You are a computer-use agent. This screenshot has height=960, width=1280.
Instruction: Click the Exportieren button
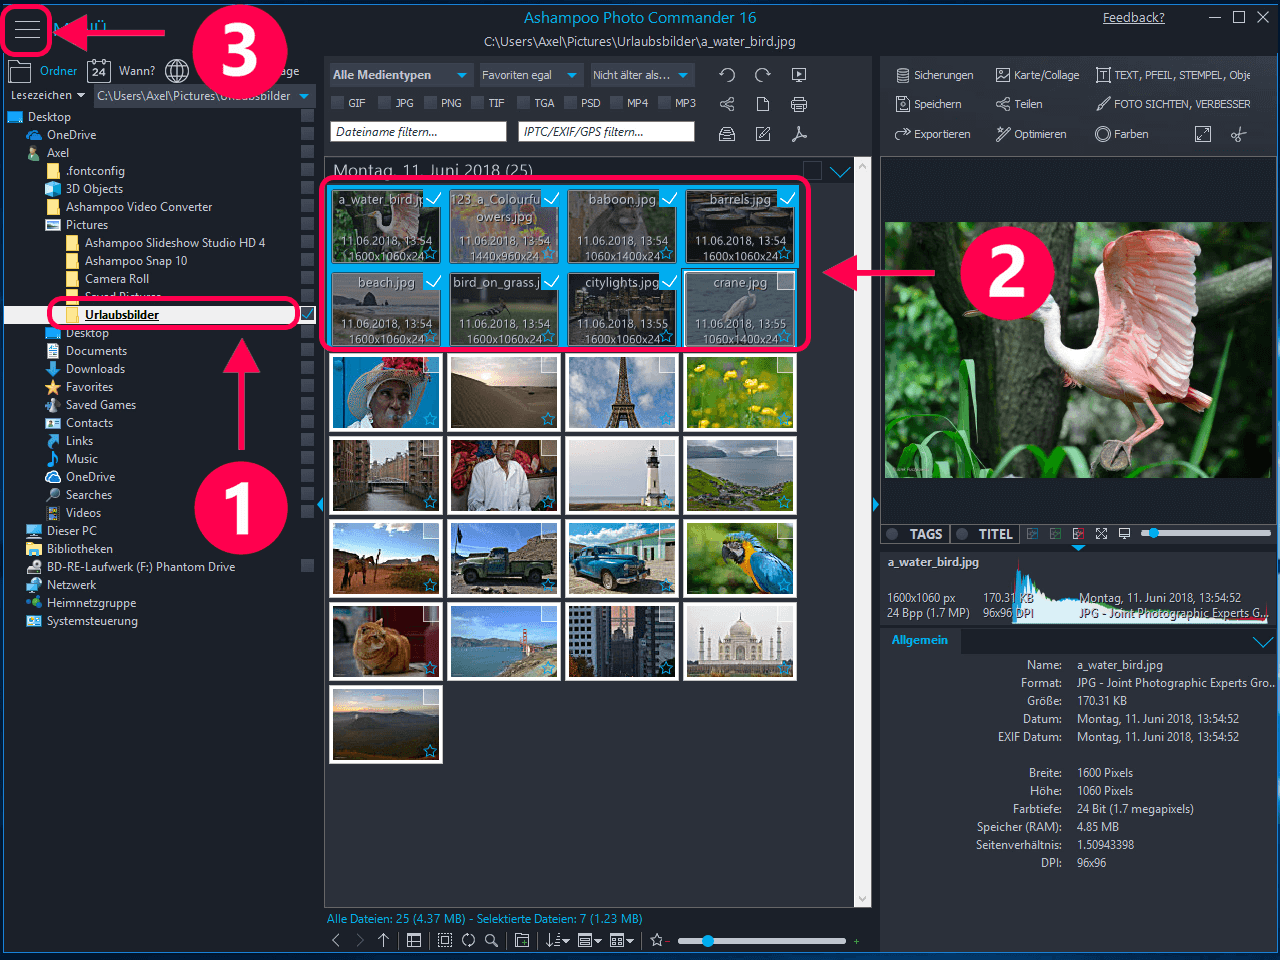[x=932, y=134]
